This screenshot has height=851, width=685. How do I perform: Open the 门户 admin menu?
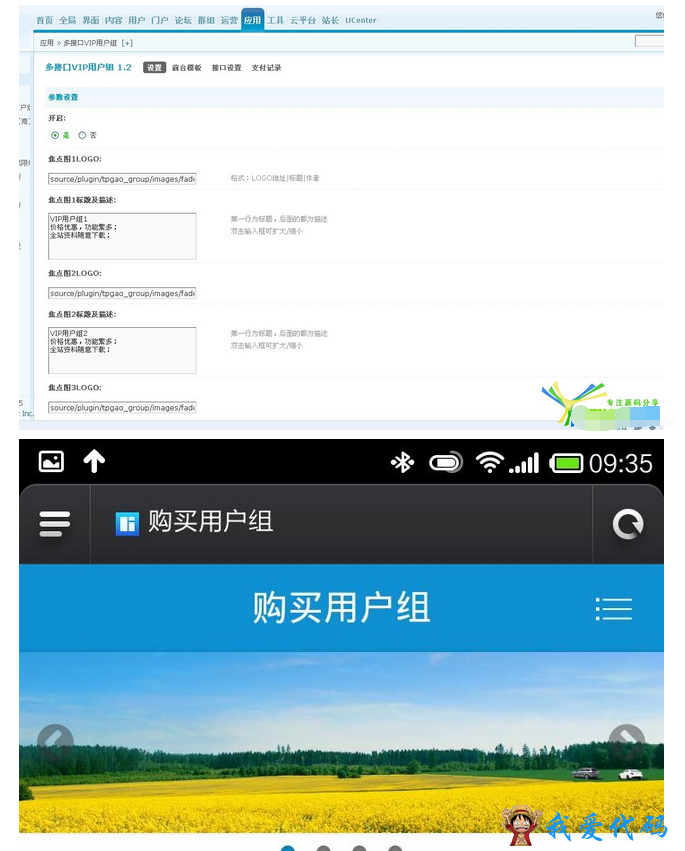tap(160, 20)
